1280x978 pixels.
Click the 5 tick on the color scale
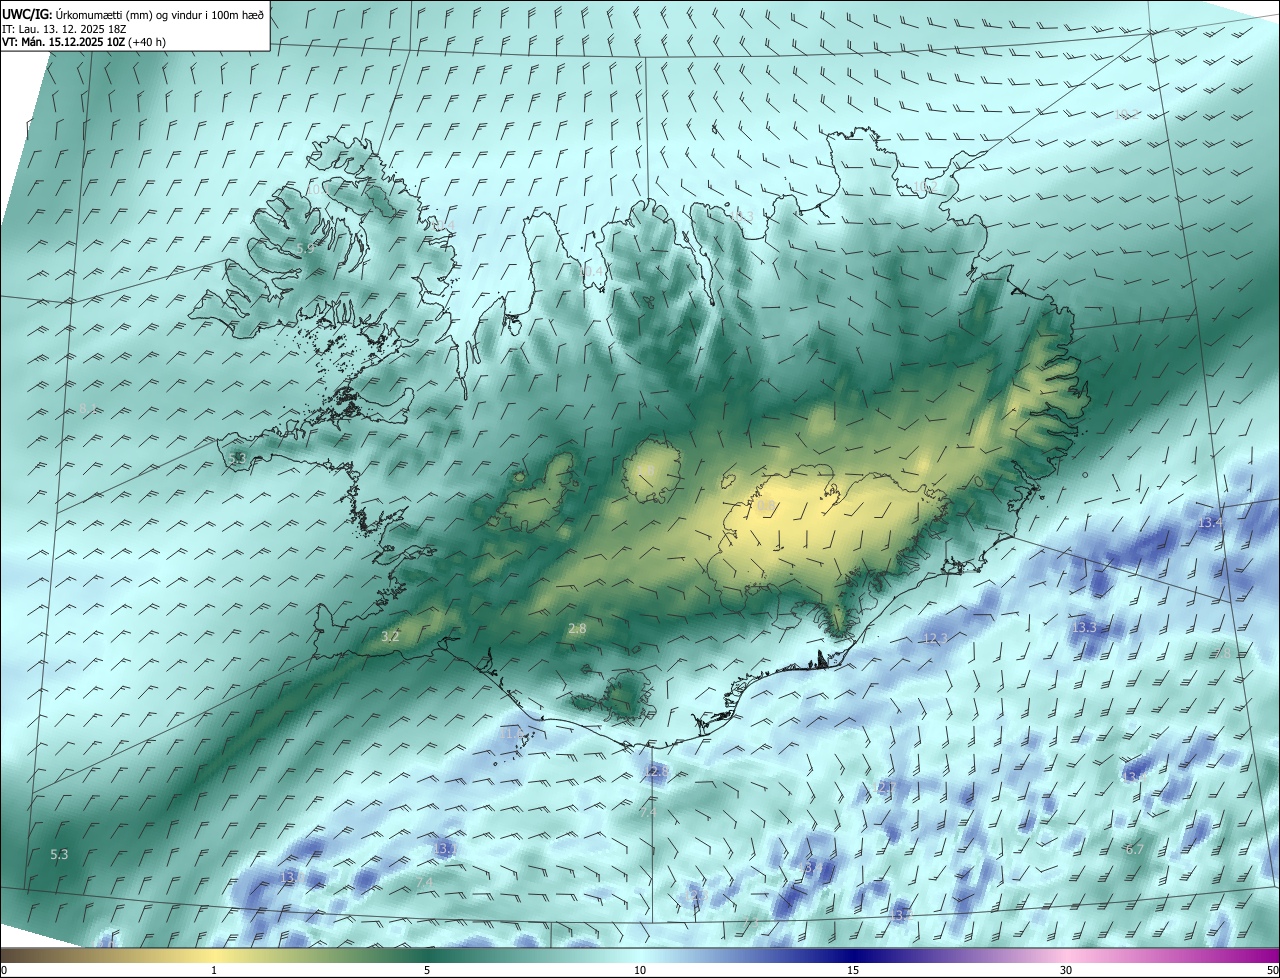[427, 970]
